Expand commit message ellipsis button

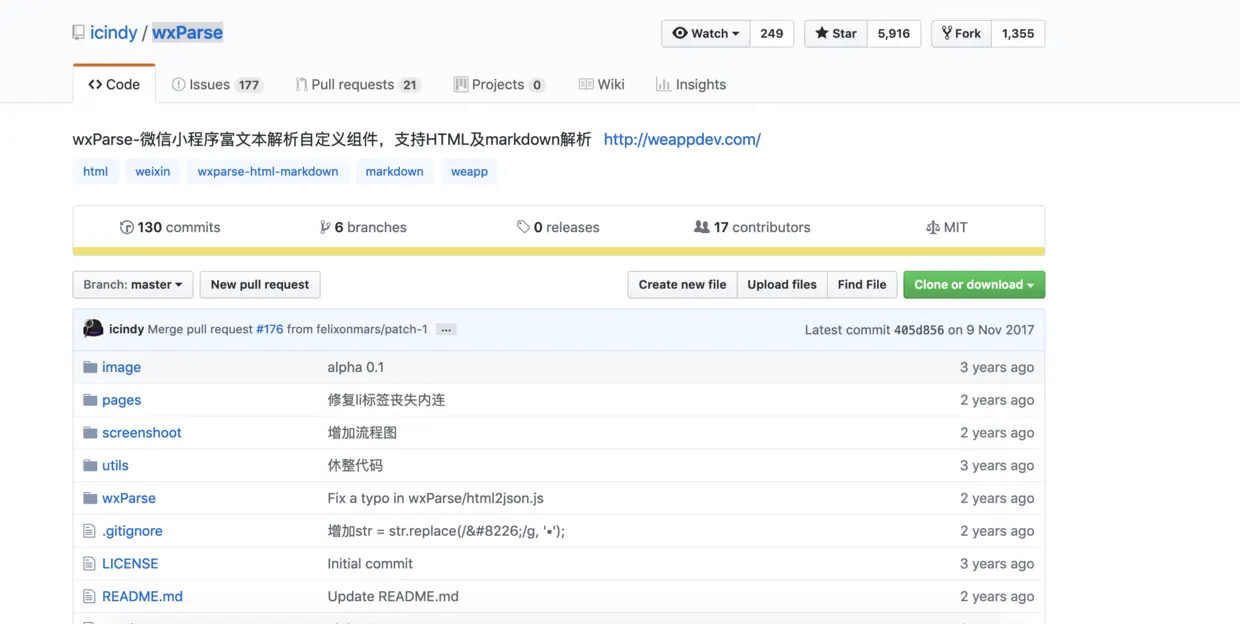coord(446,330)
